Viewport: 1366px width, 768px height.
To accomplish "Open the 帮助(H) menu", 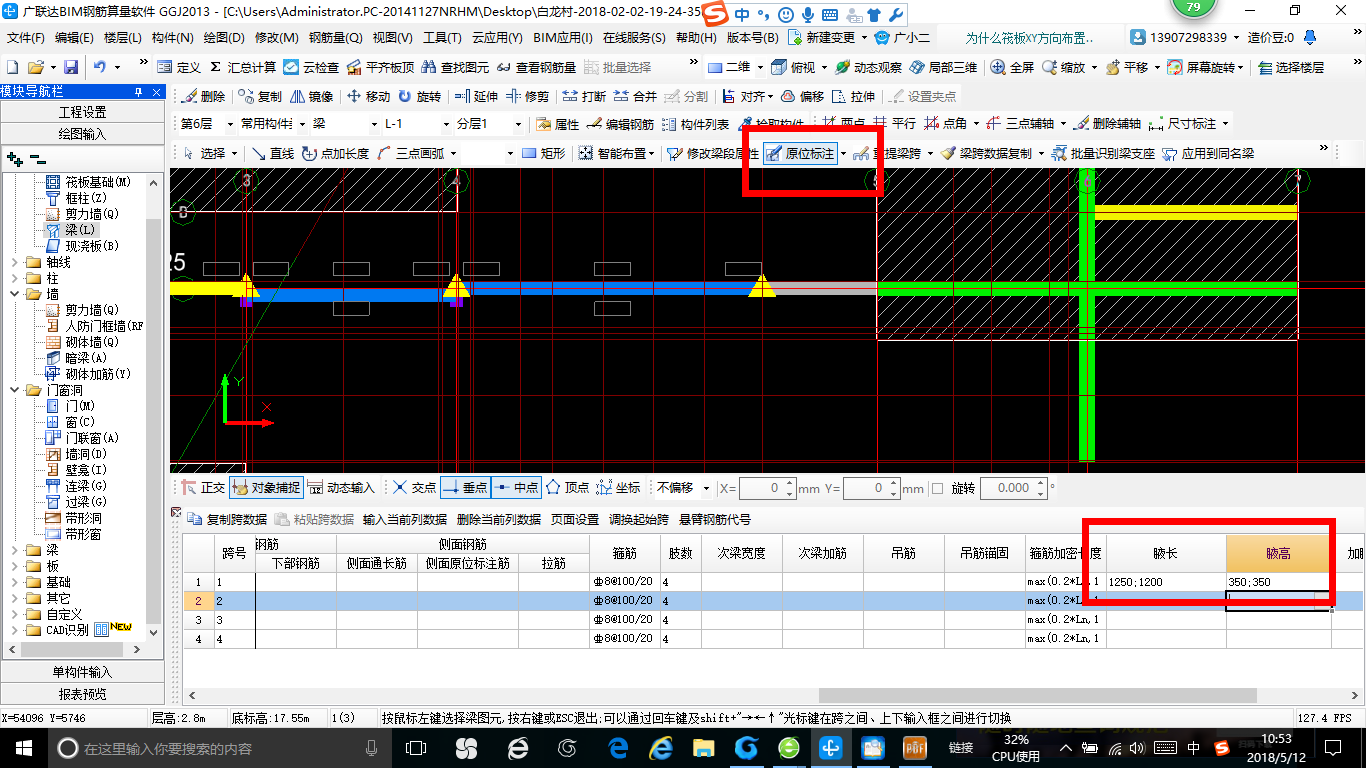I will (697, 38).
